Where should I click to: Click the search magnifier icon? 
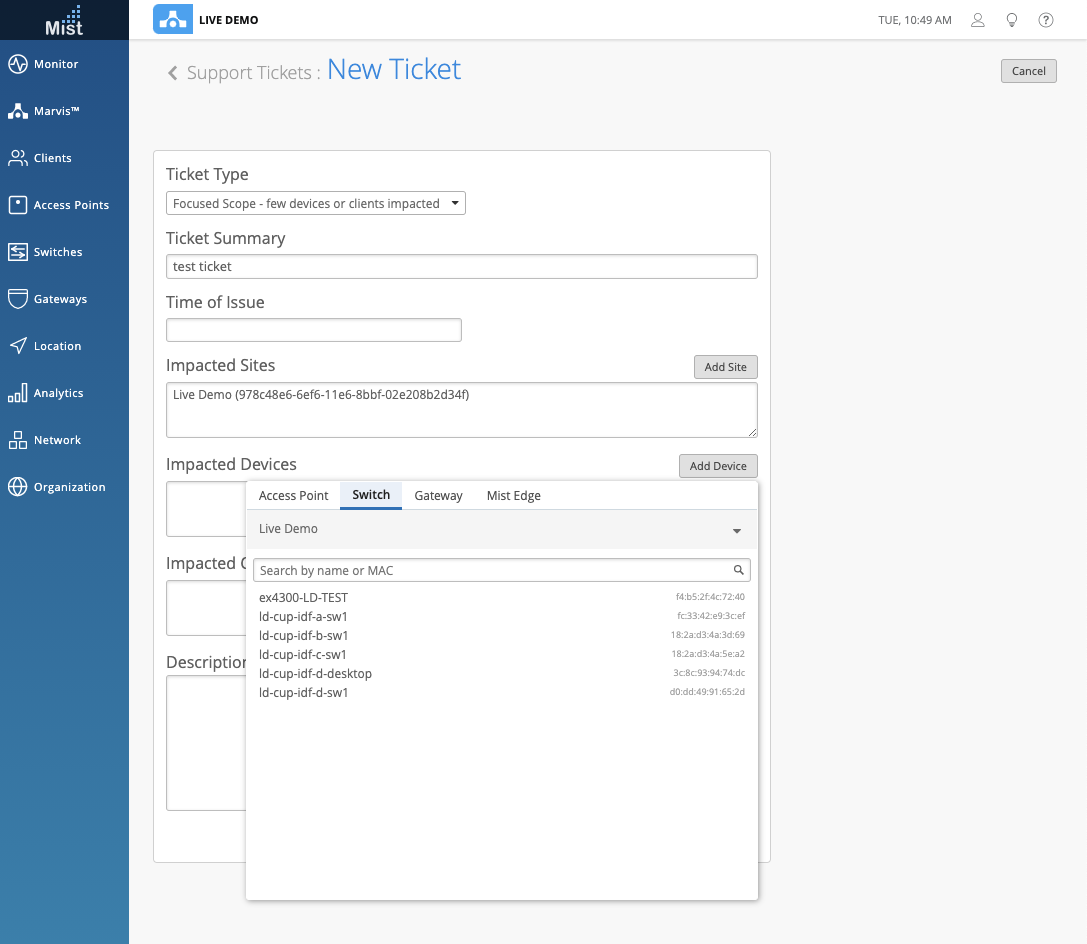point(738,570)
